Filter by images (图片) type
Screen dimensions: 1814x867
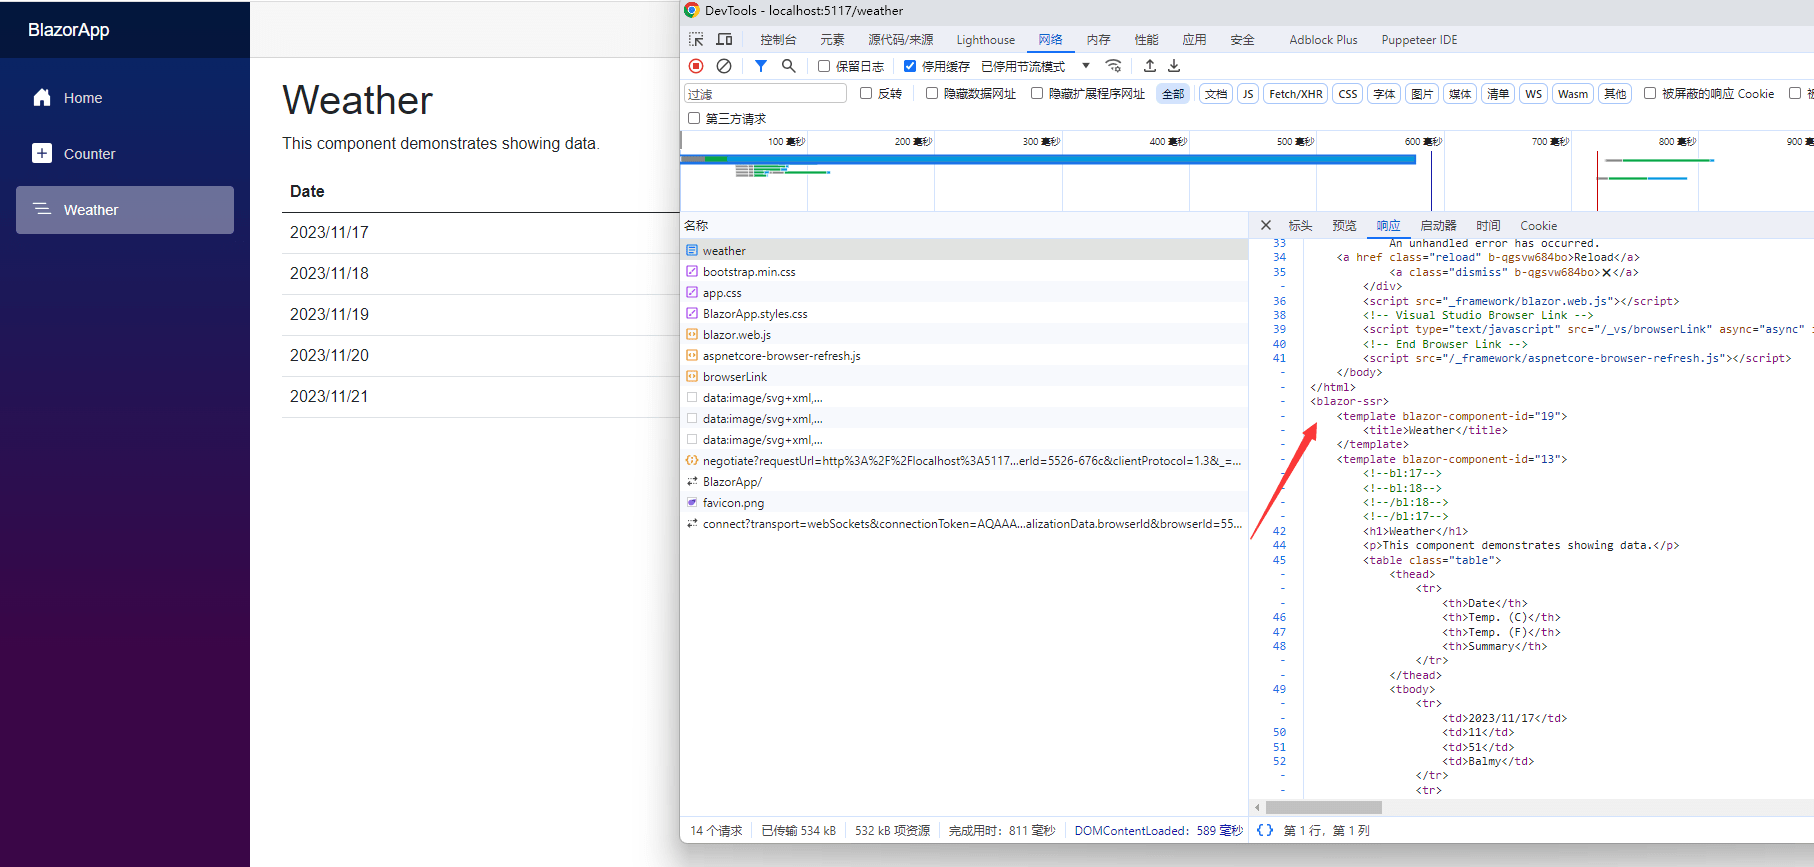click(x=1421, y=94)
